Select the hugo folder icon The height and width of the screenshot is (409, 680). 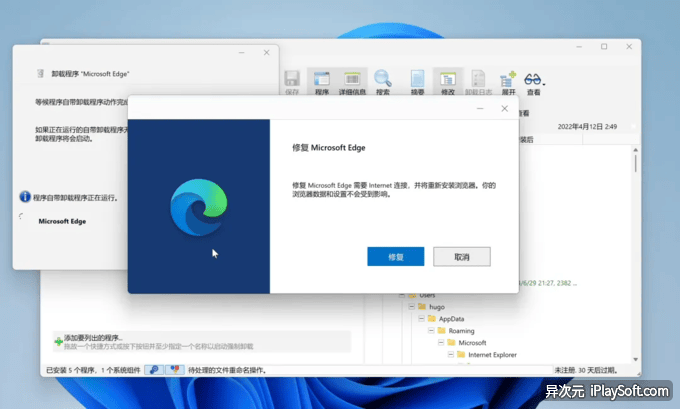click(x=422, y=307)
